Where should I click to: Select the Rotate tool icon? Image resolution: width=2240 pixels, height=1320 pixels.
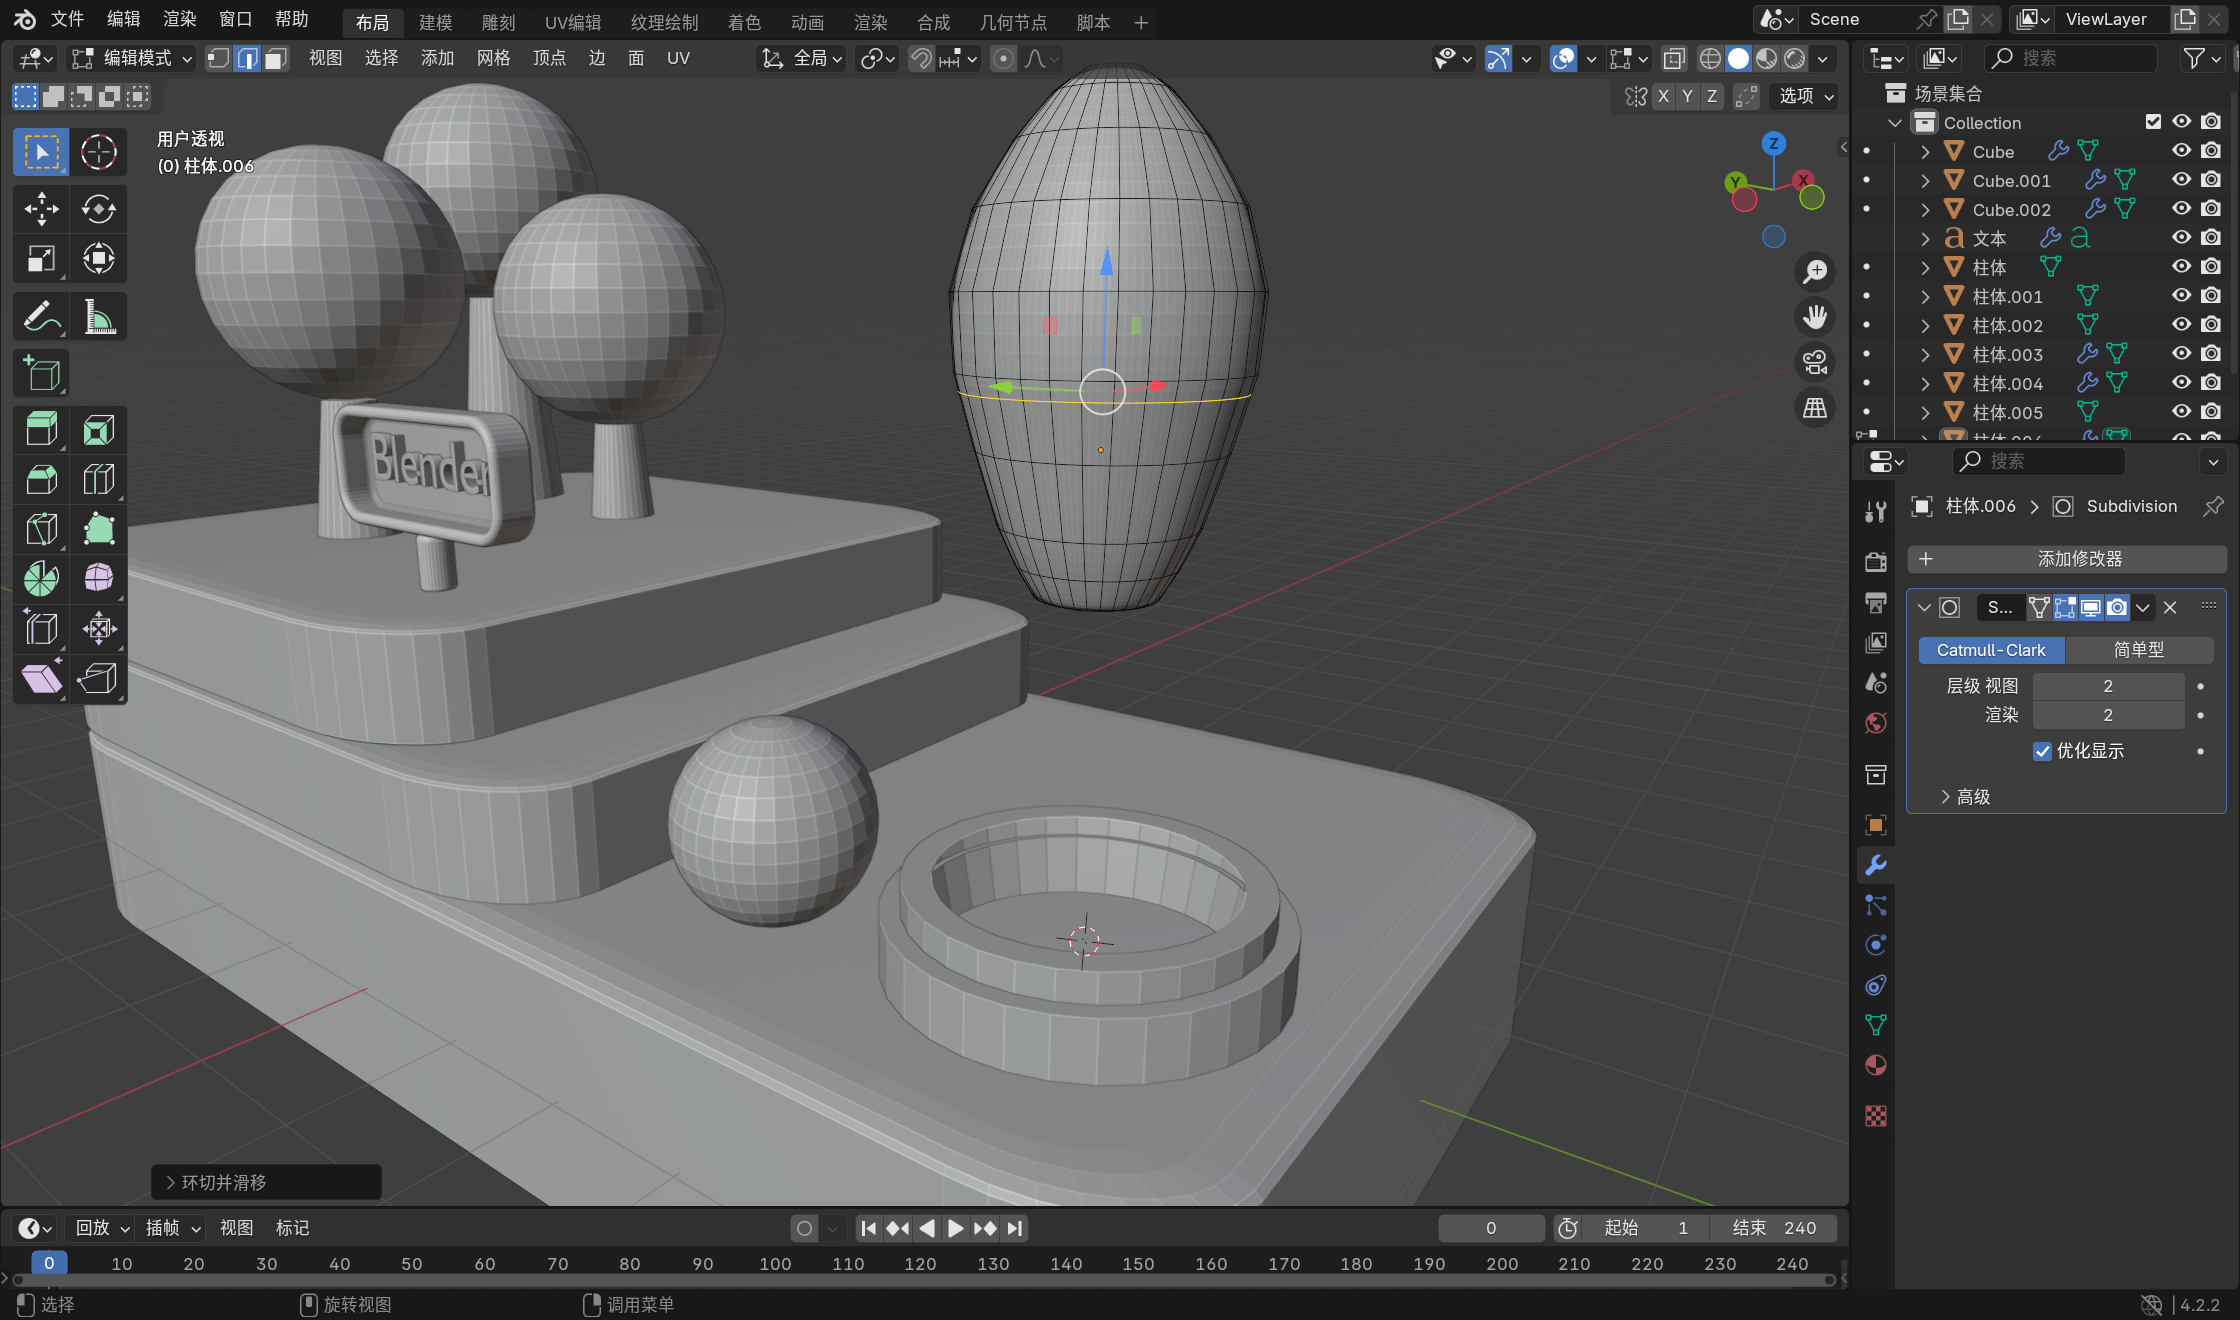(98, 209)
